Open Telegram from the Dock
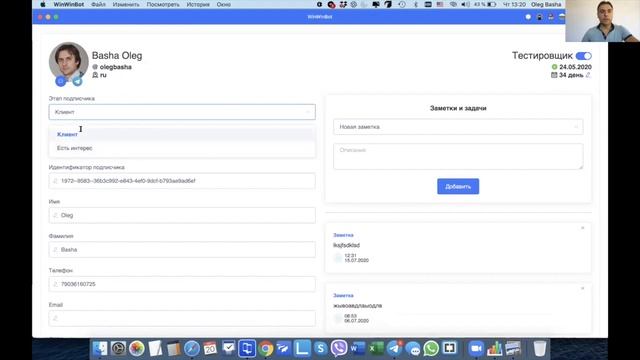This screenshot has width=640, height=360. click(394, 348)
